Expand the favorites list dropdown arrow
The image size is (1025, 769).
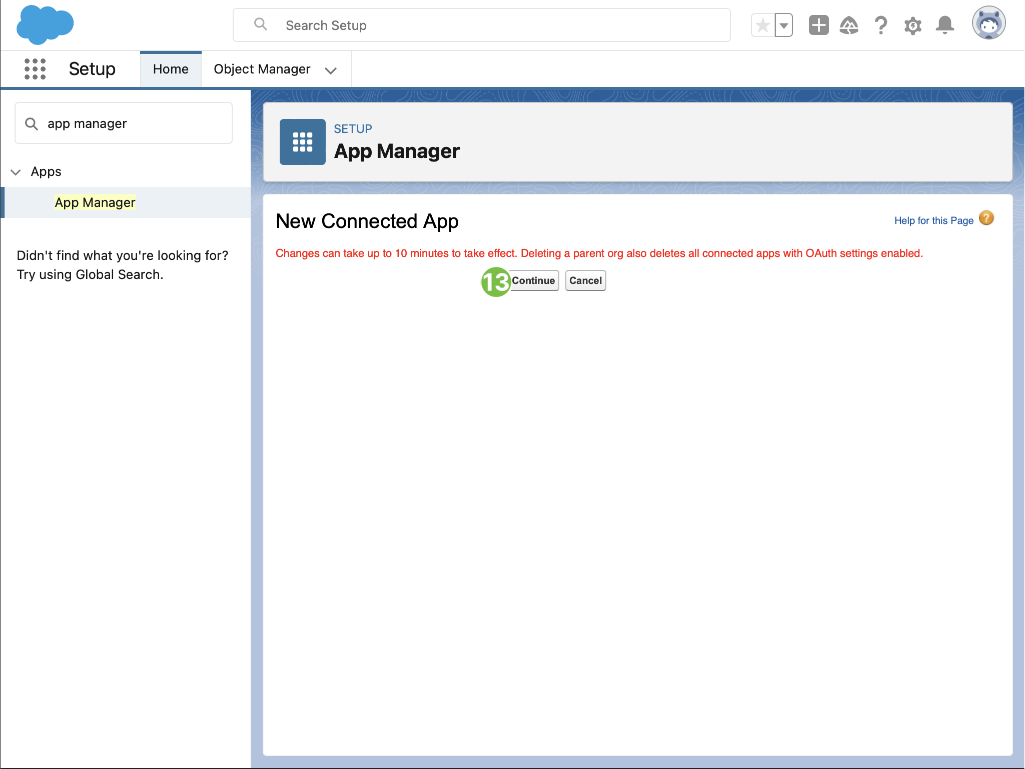784,26
